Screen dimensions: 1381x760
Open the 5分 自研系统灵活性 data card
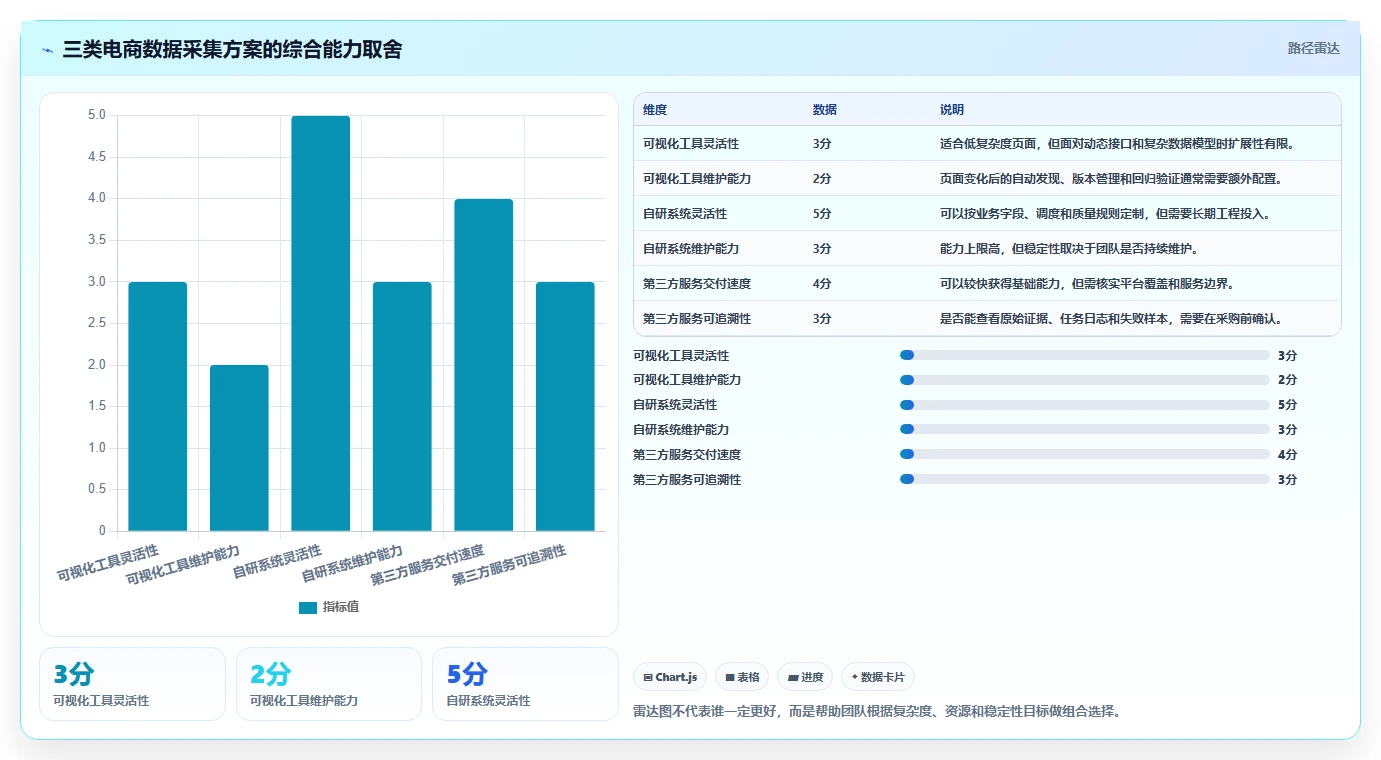525,684
